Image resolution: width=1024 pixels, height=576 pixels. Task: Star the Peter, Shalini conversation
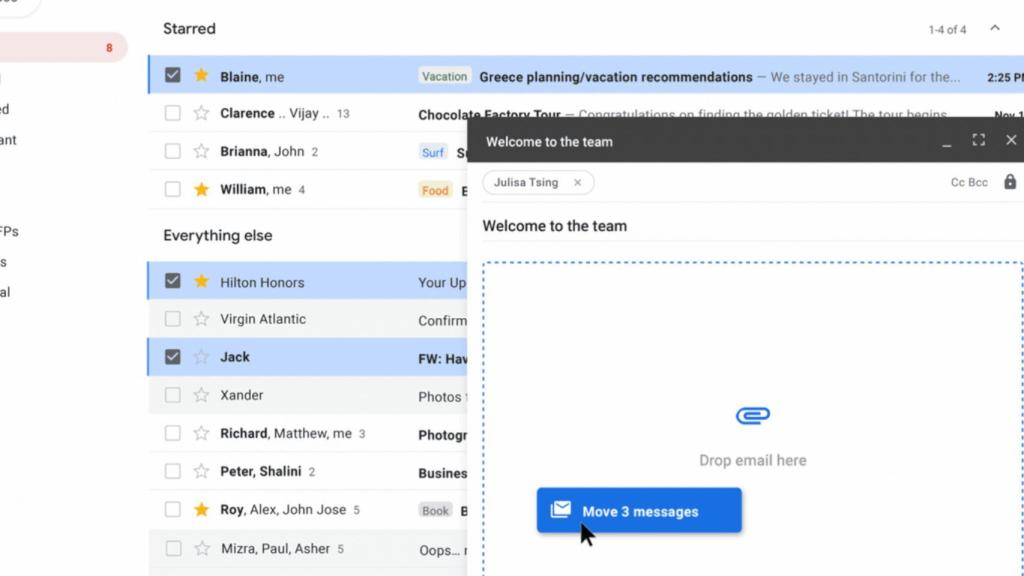click(199, 471)
